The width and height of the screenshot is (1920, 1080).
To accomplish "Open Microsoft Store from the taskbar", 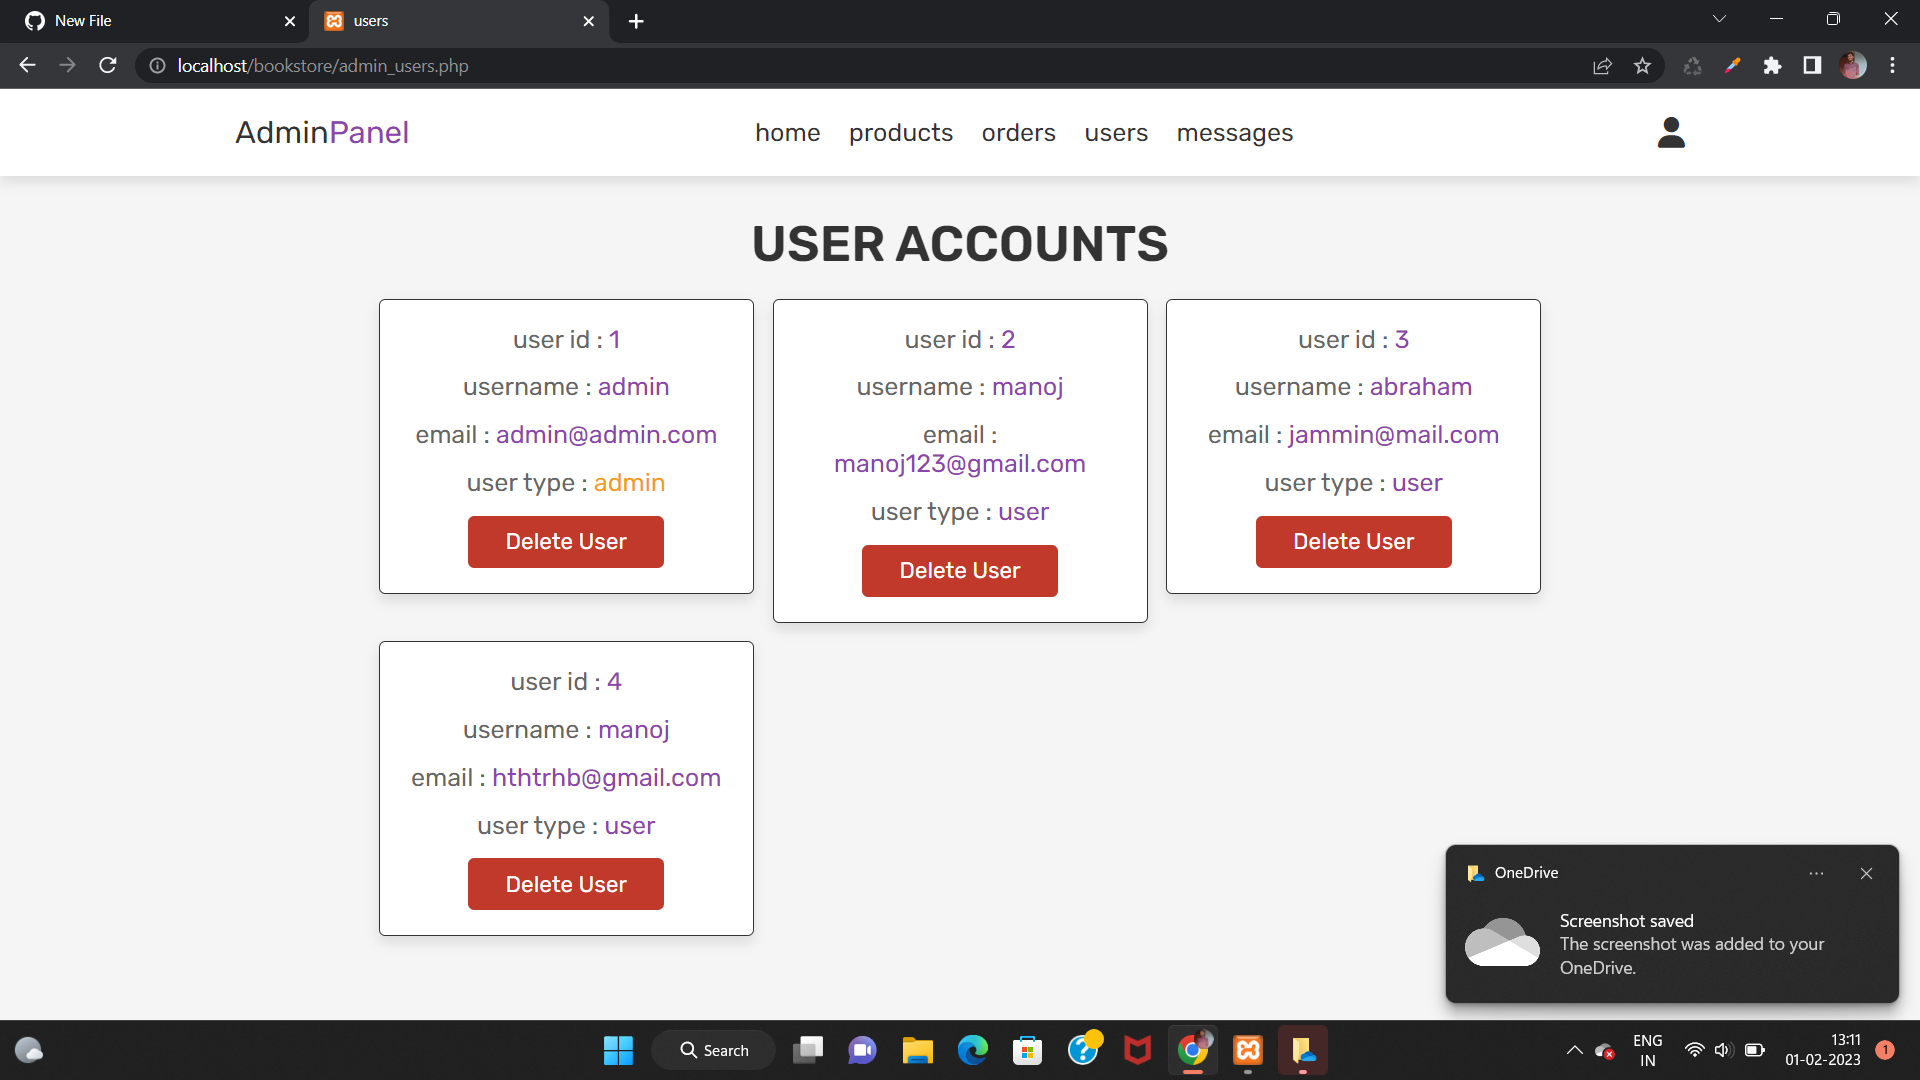I will click(1027, 1050).
